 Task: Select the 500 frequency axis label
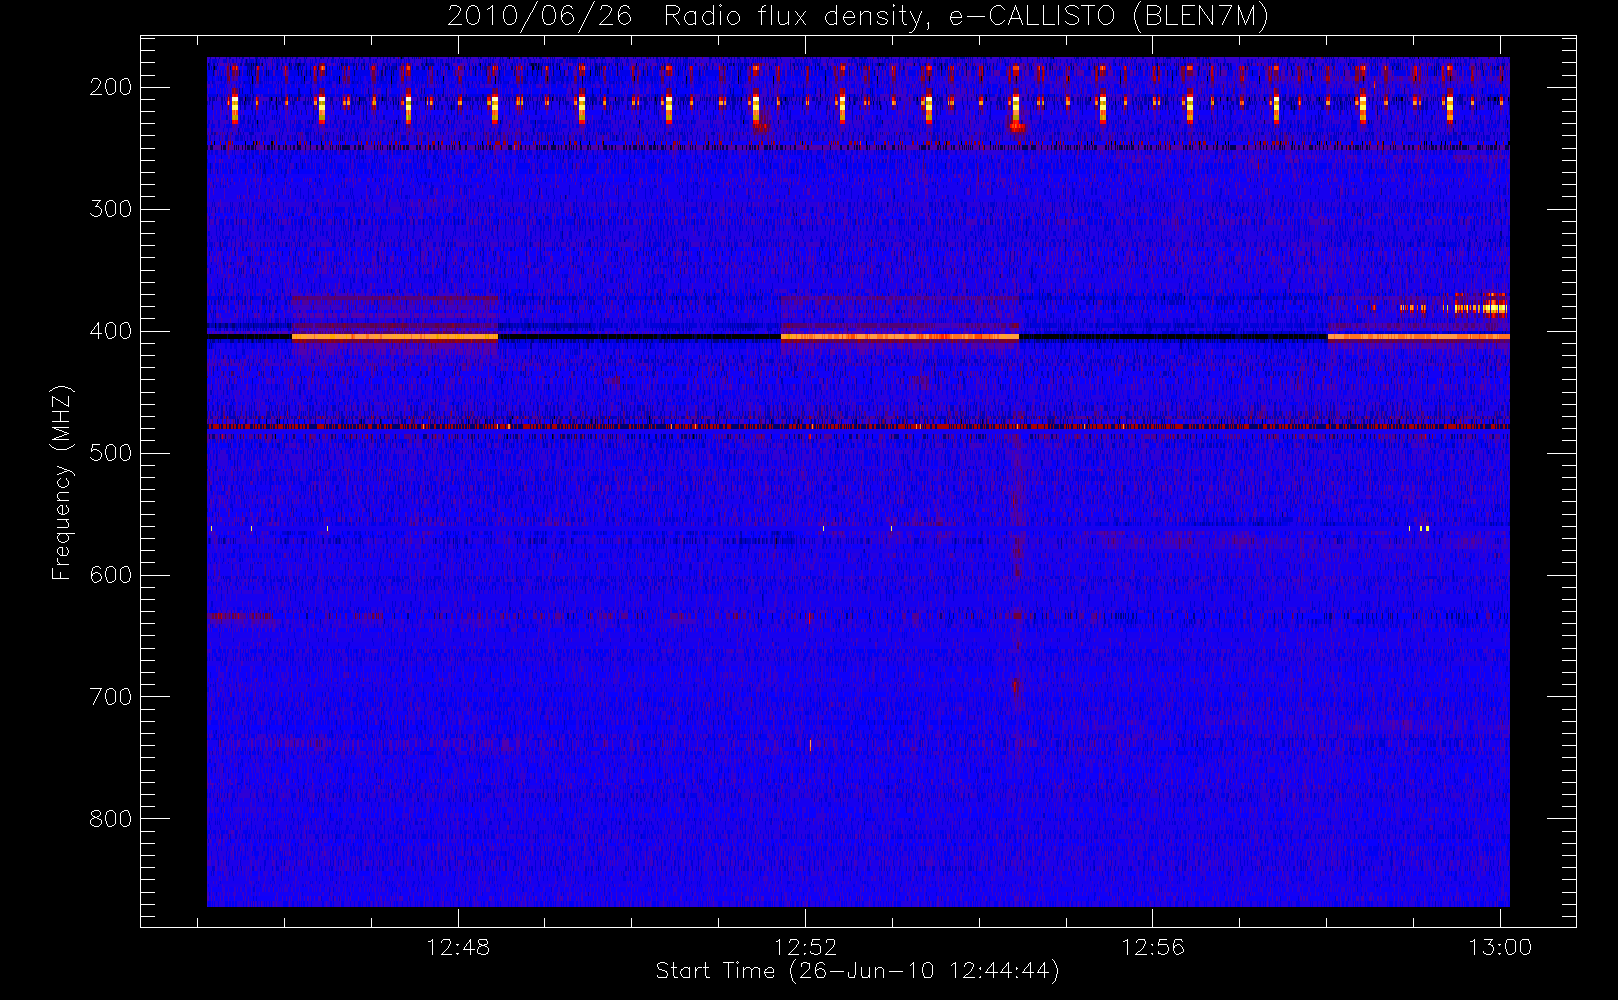pyautogui.click(x=111, y=453)
